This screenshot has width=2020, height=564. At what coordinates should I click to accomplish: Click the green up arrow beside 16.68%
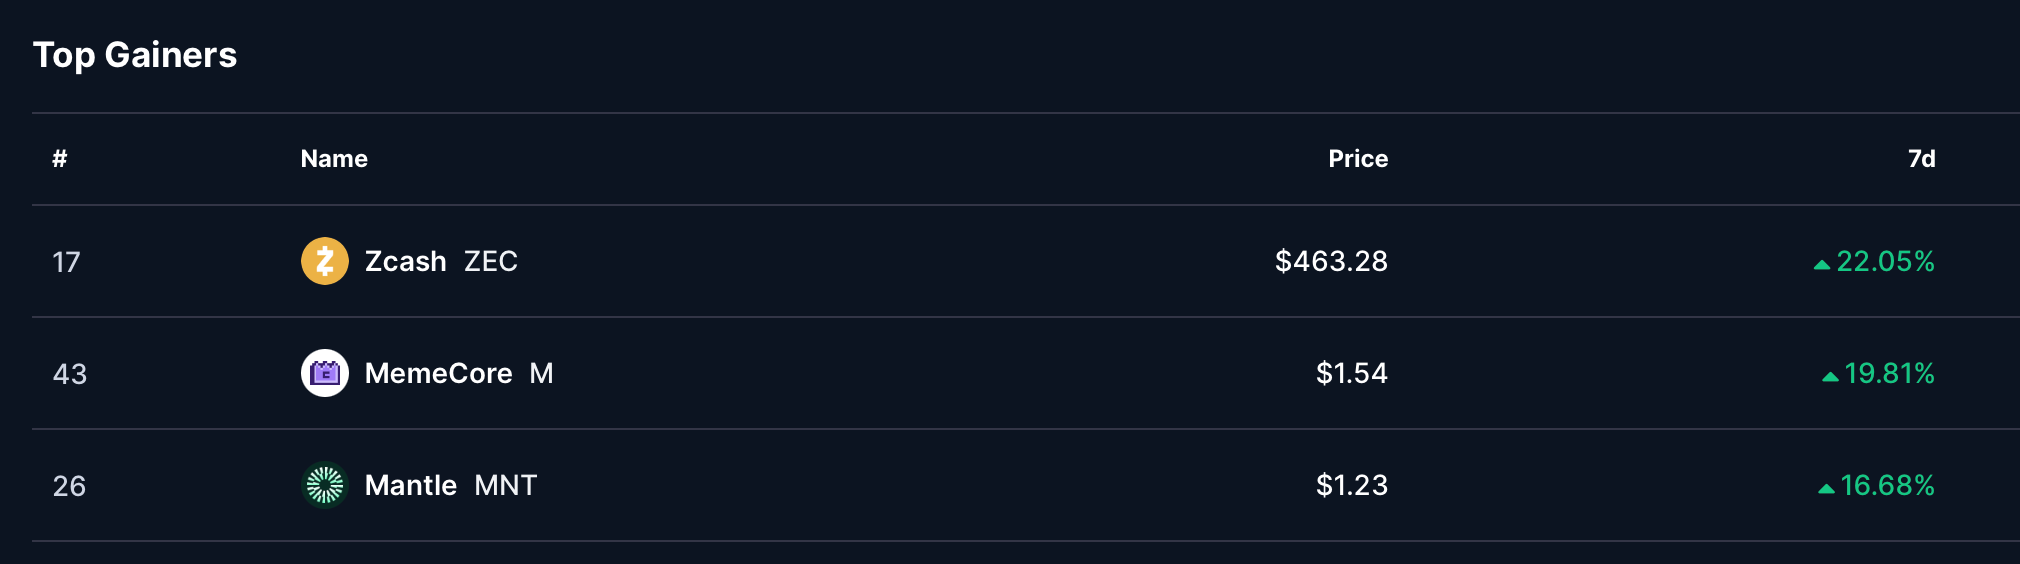click(1826, 488)
